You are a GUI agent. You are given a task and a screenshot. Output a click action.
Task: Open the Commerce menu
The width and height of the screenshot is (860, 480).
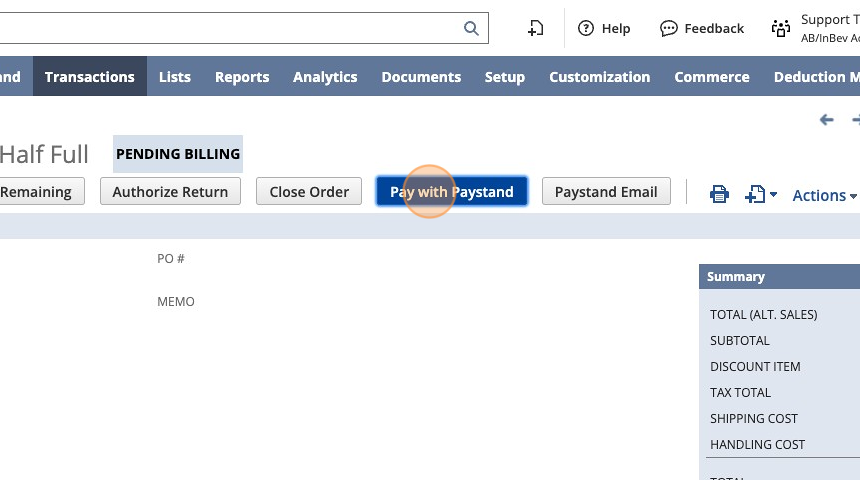pos(711,76)
